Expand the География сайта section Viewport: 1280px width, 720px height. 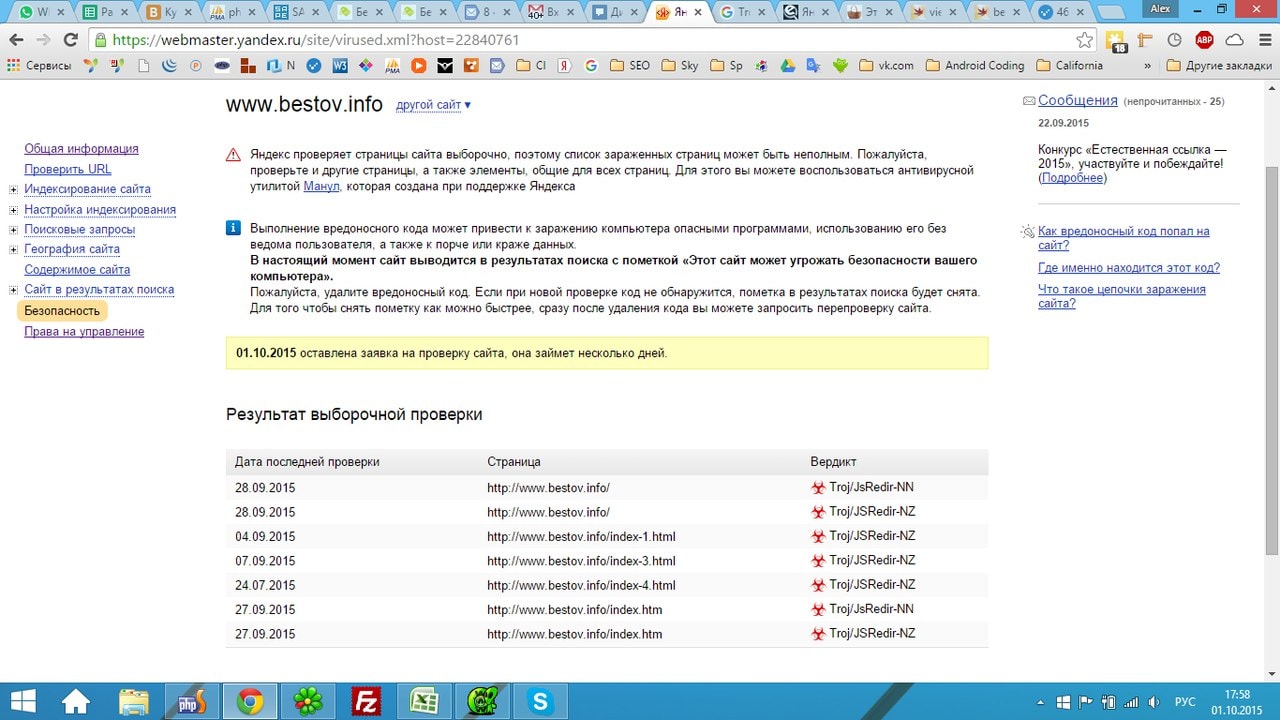(13, 249)
